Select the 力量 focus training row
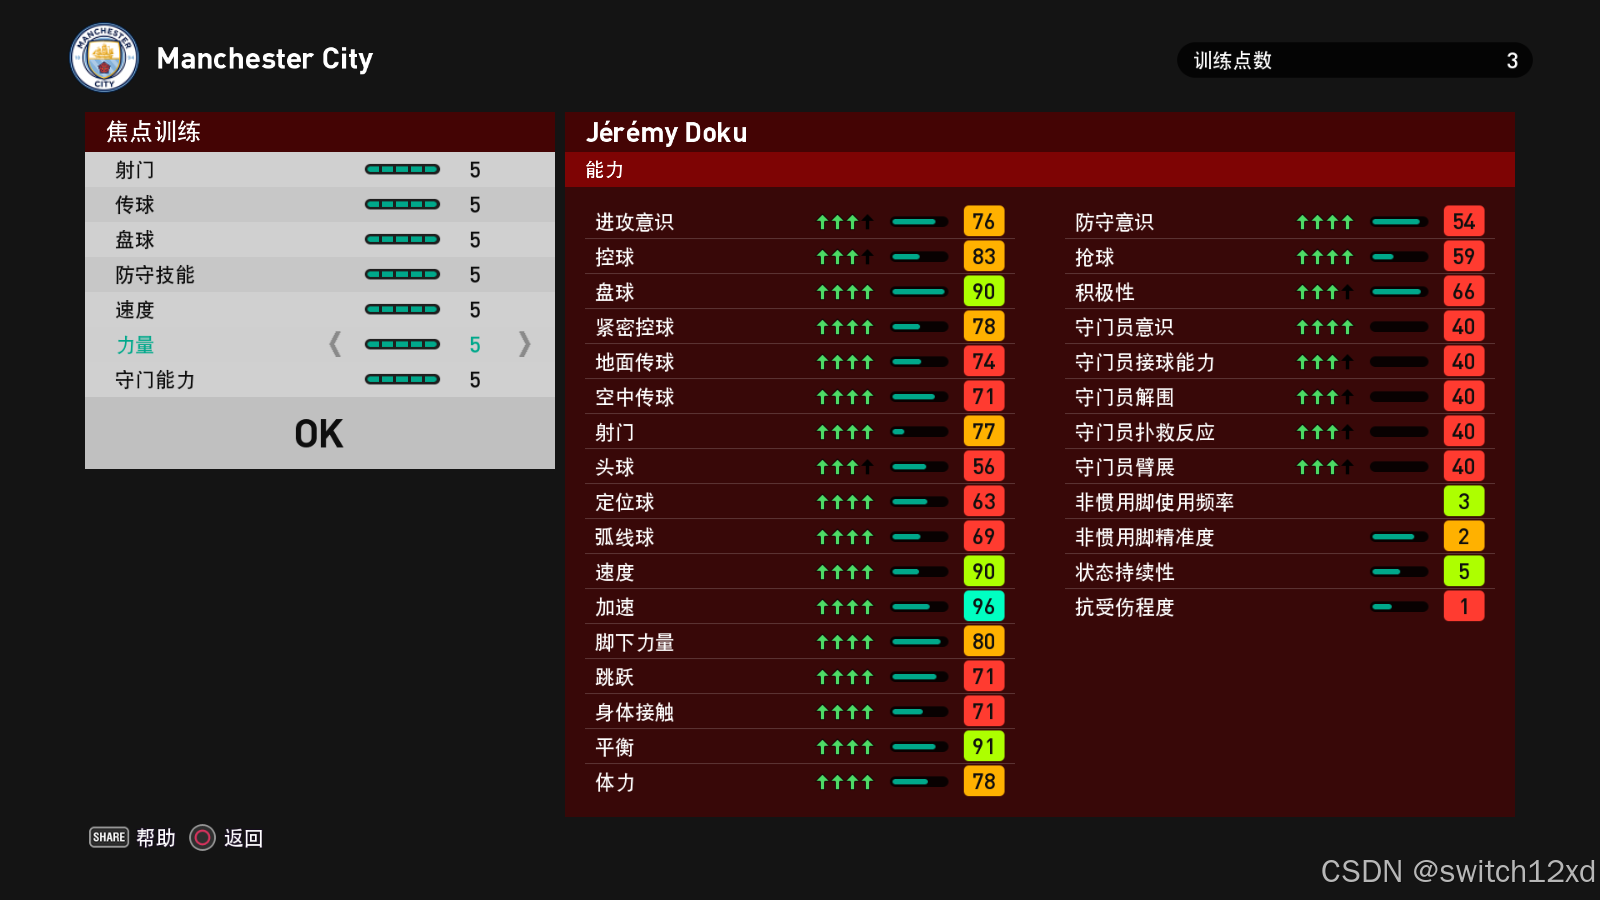 pos(320,345)
